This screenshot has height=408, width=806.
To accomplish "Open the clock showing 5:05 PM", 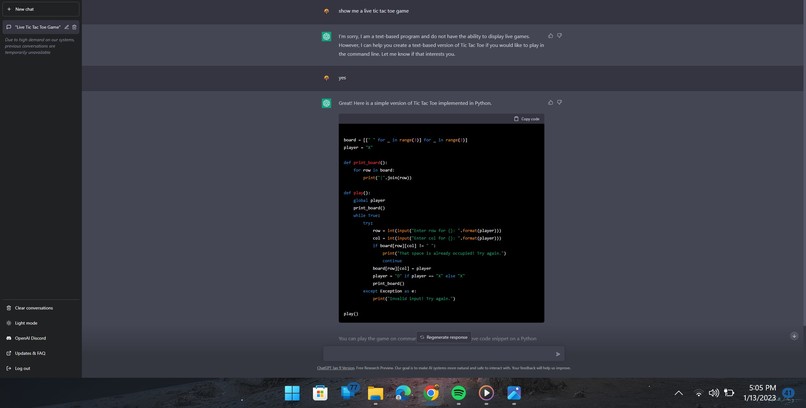I will [762, 393].
